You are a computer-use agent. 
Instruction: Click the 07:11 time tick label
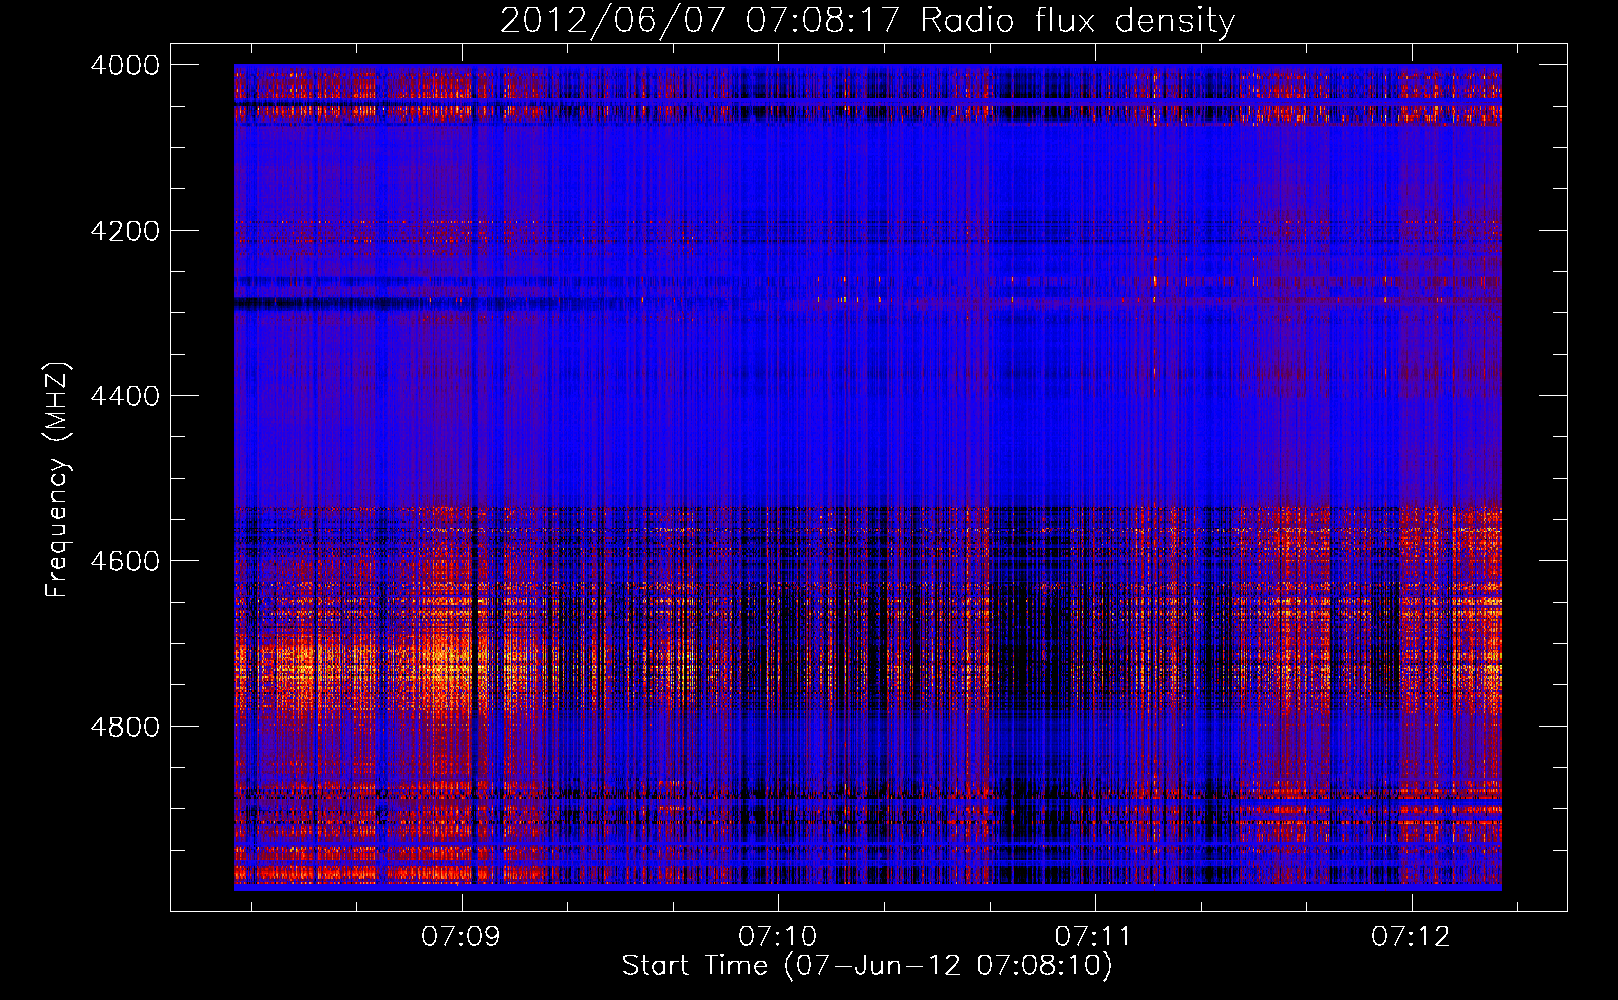pos(1094,937)
